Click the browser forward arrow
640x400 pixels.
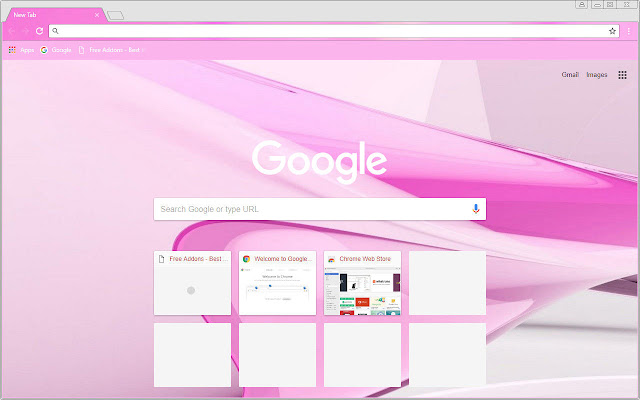[25, 31]
